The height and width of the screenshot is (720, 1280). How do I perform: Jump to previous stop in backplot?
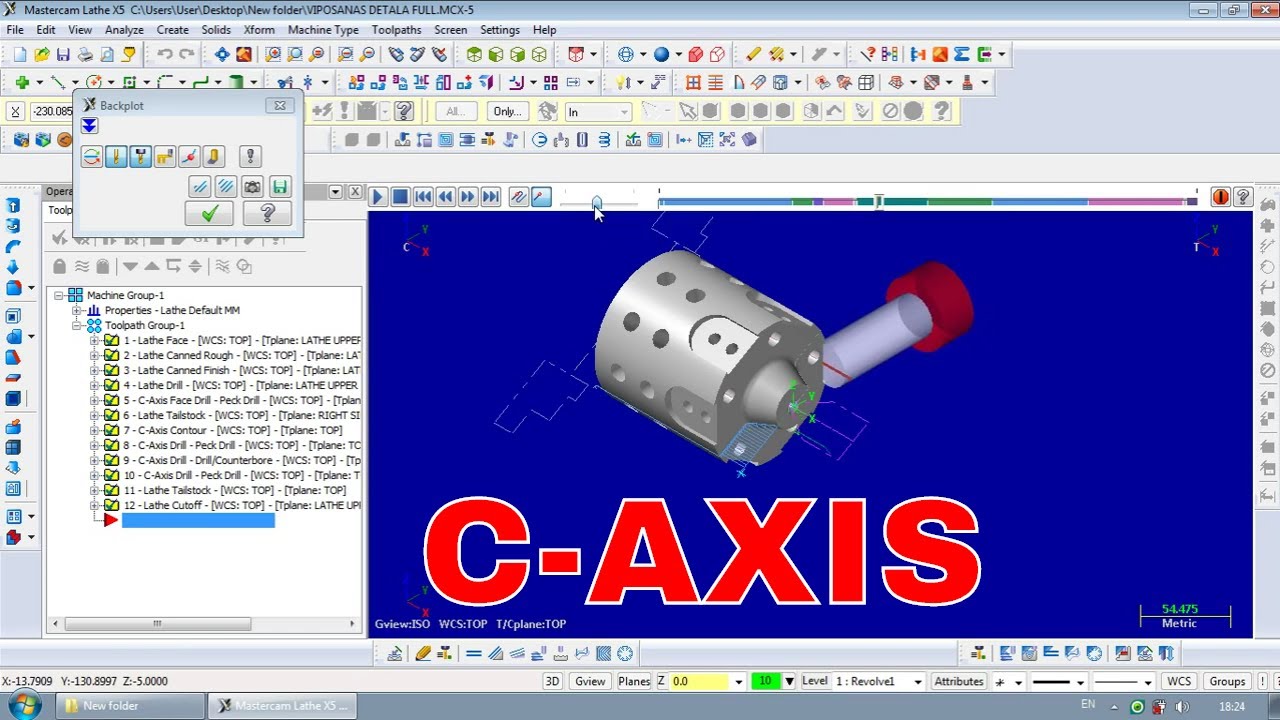(423, 197)
